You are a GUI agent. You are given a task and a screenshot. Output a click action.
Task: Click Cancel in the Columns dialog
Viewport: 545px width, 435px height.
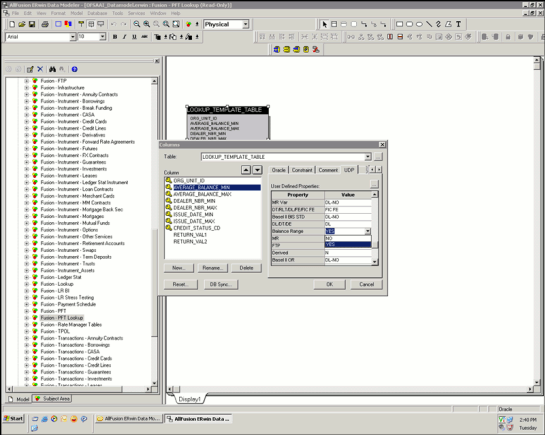coord(367,285)
